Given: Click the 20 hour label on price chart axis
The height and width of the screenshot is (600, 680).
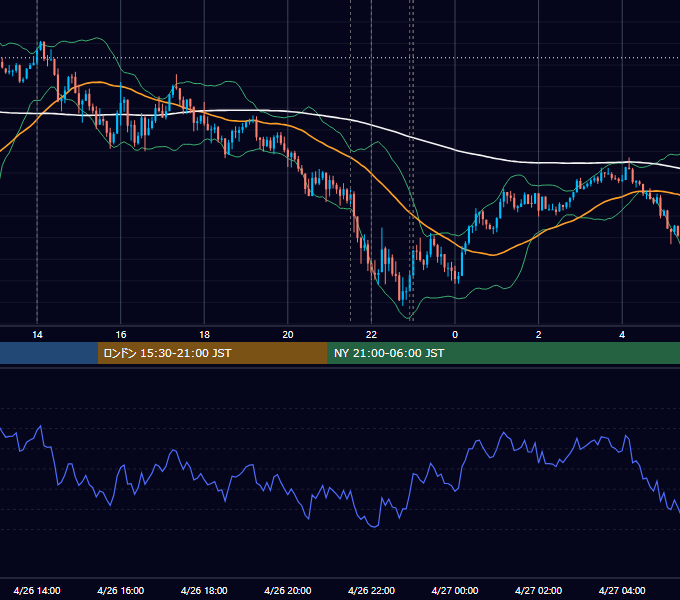Looking at the screenshot, I should coord(288,335).
